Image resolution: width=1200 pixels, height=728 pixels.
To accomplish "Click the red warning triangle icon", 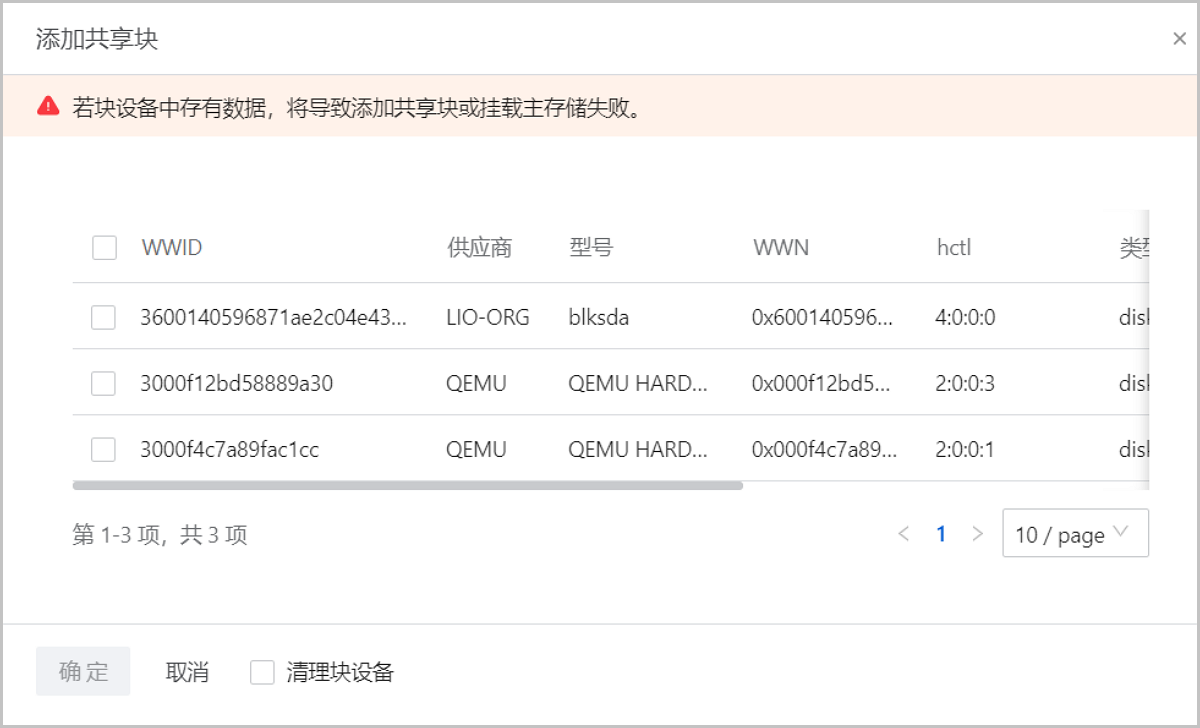I will click(x=48, y=106).
